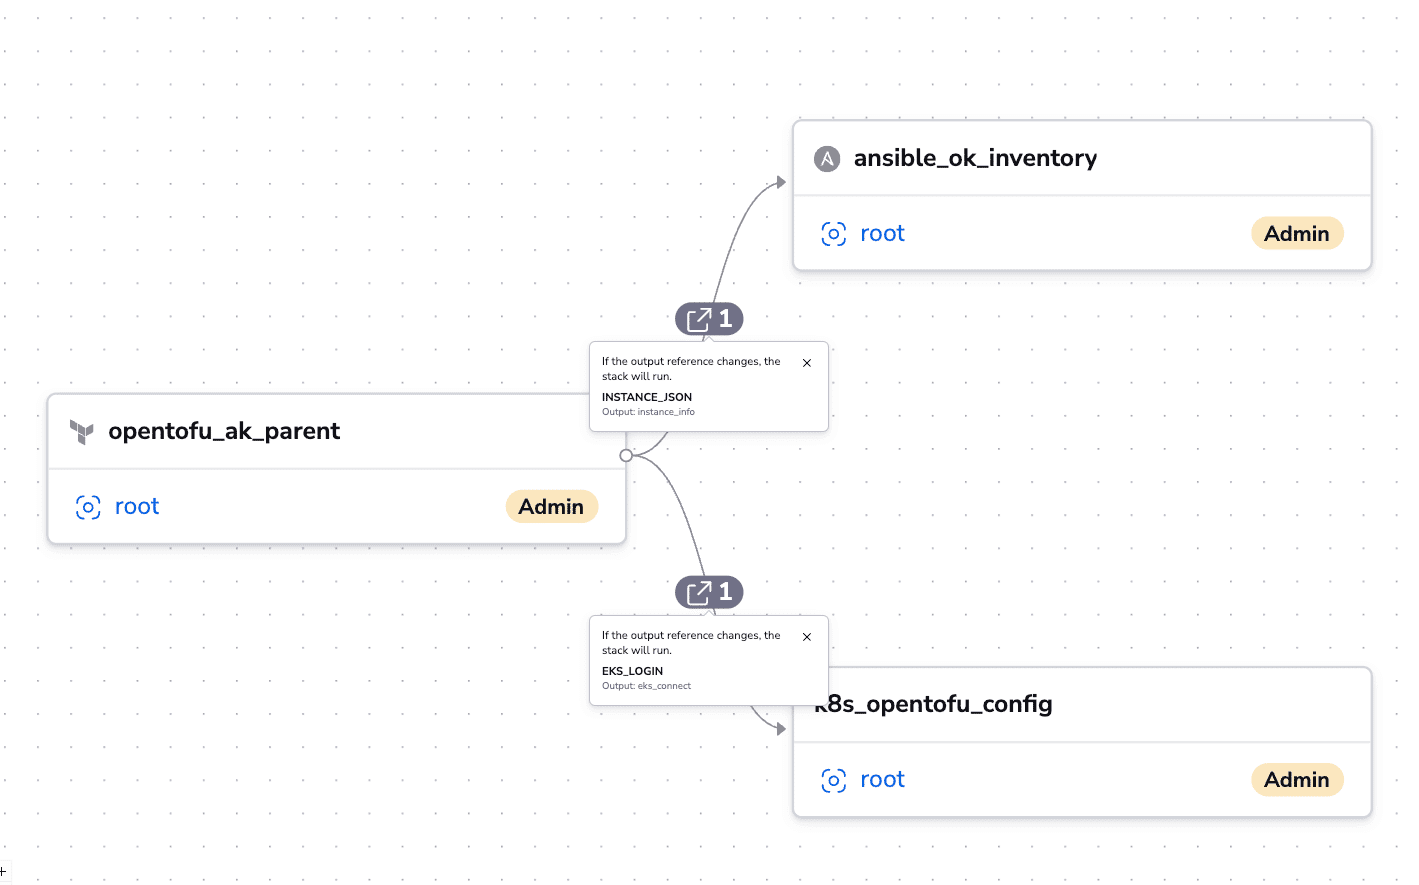The width and height of the screenshot is (1419, 885).
Task: Click the connector handle on opentofu_ak_parent edge
Action: (626, 455)
